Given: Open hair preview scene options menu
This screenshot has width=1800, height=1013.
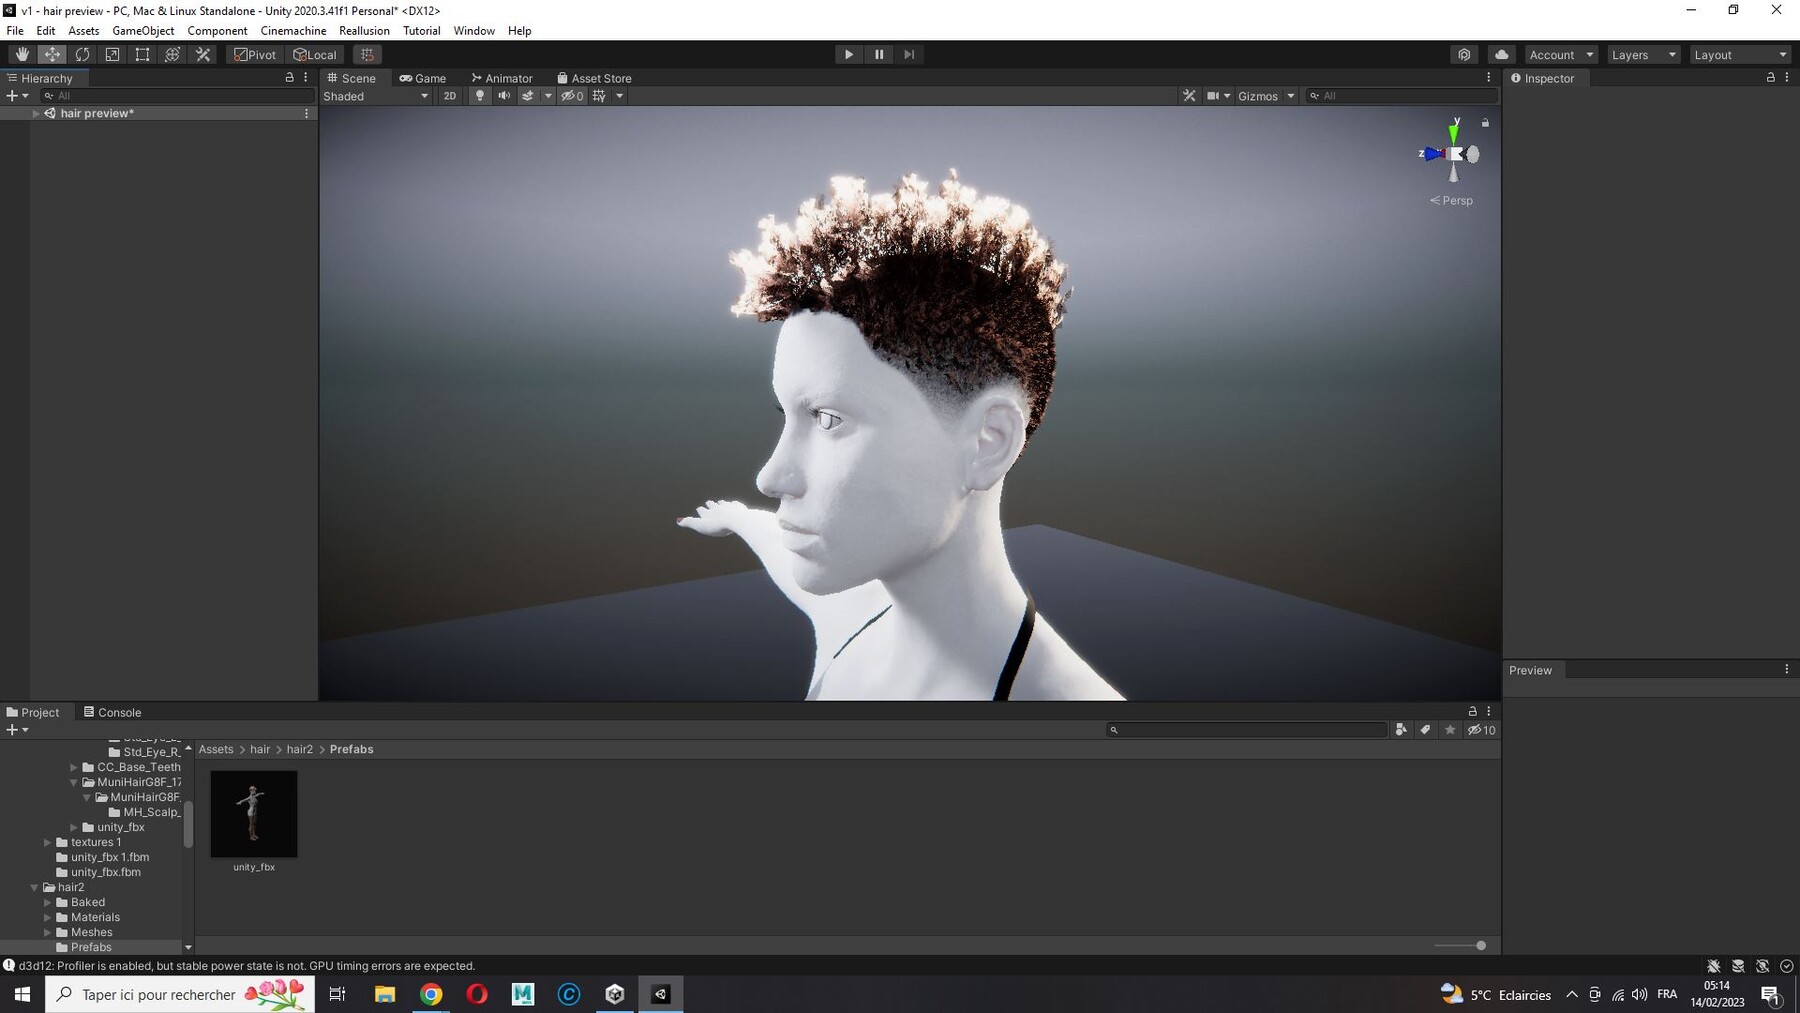Looking at the screenshot, I should [x=306, y=114].
